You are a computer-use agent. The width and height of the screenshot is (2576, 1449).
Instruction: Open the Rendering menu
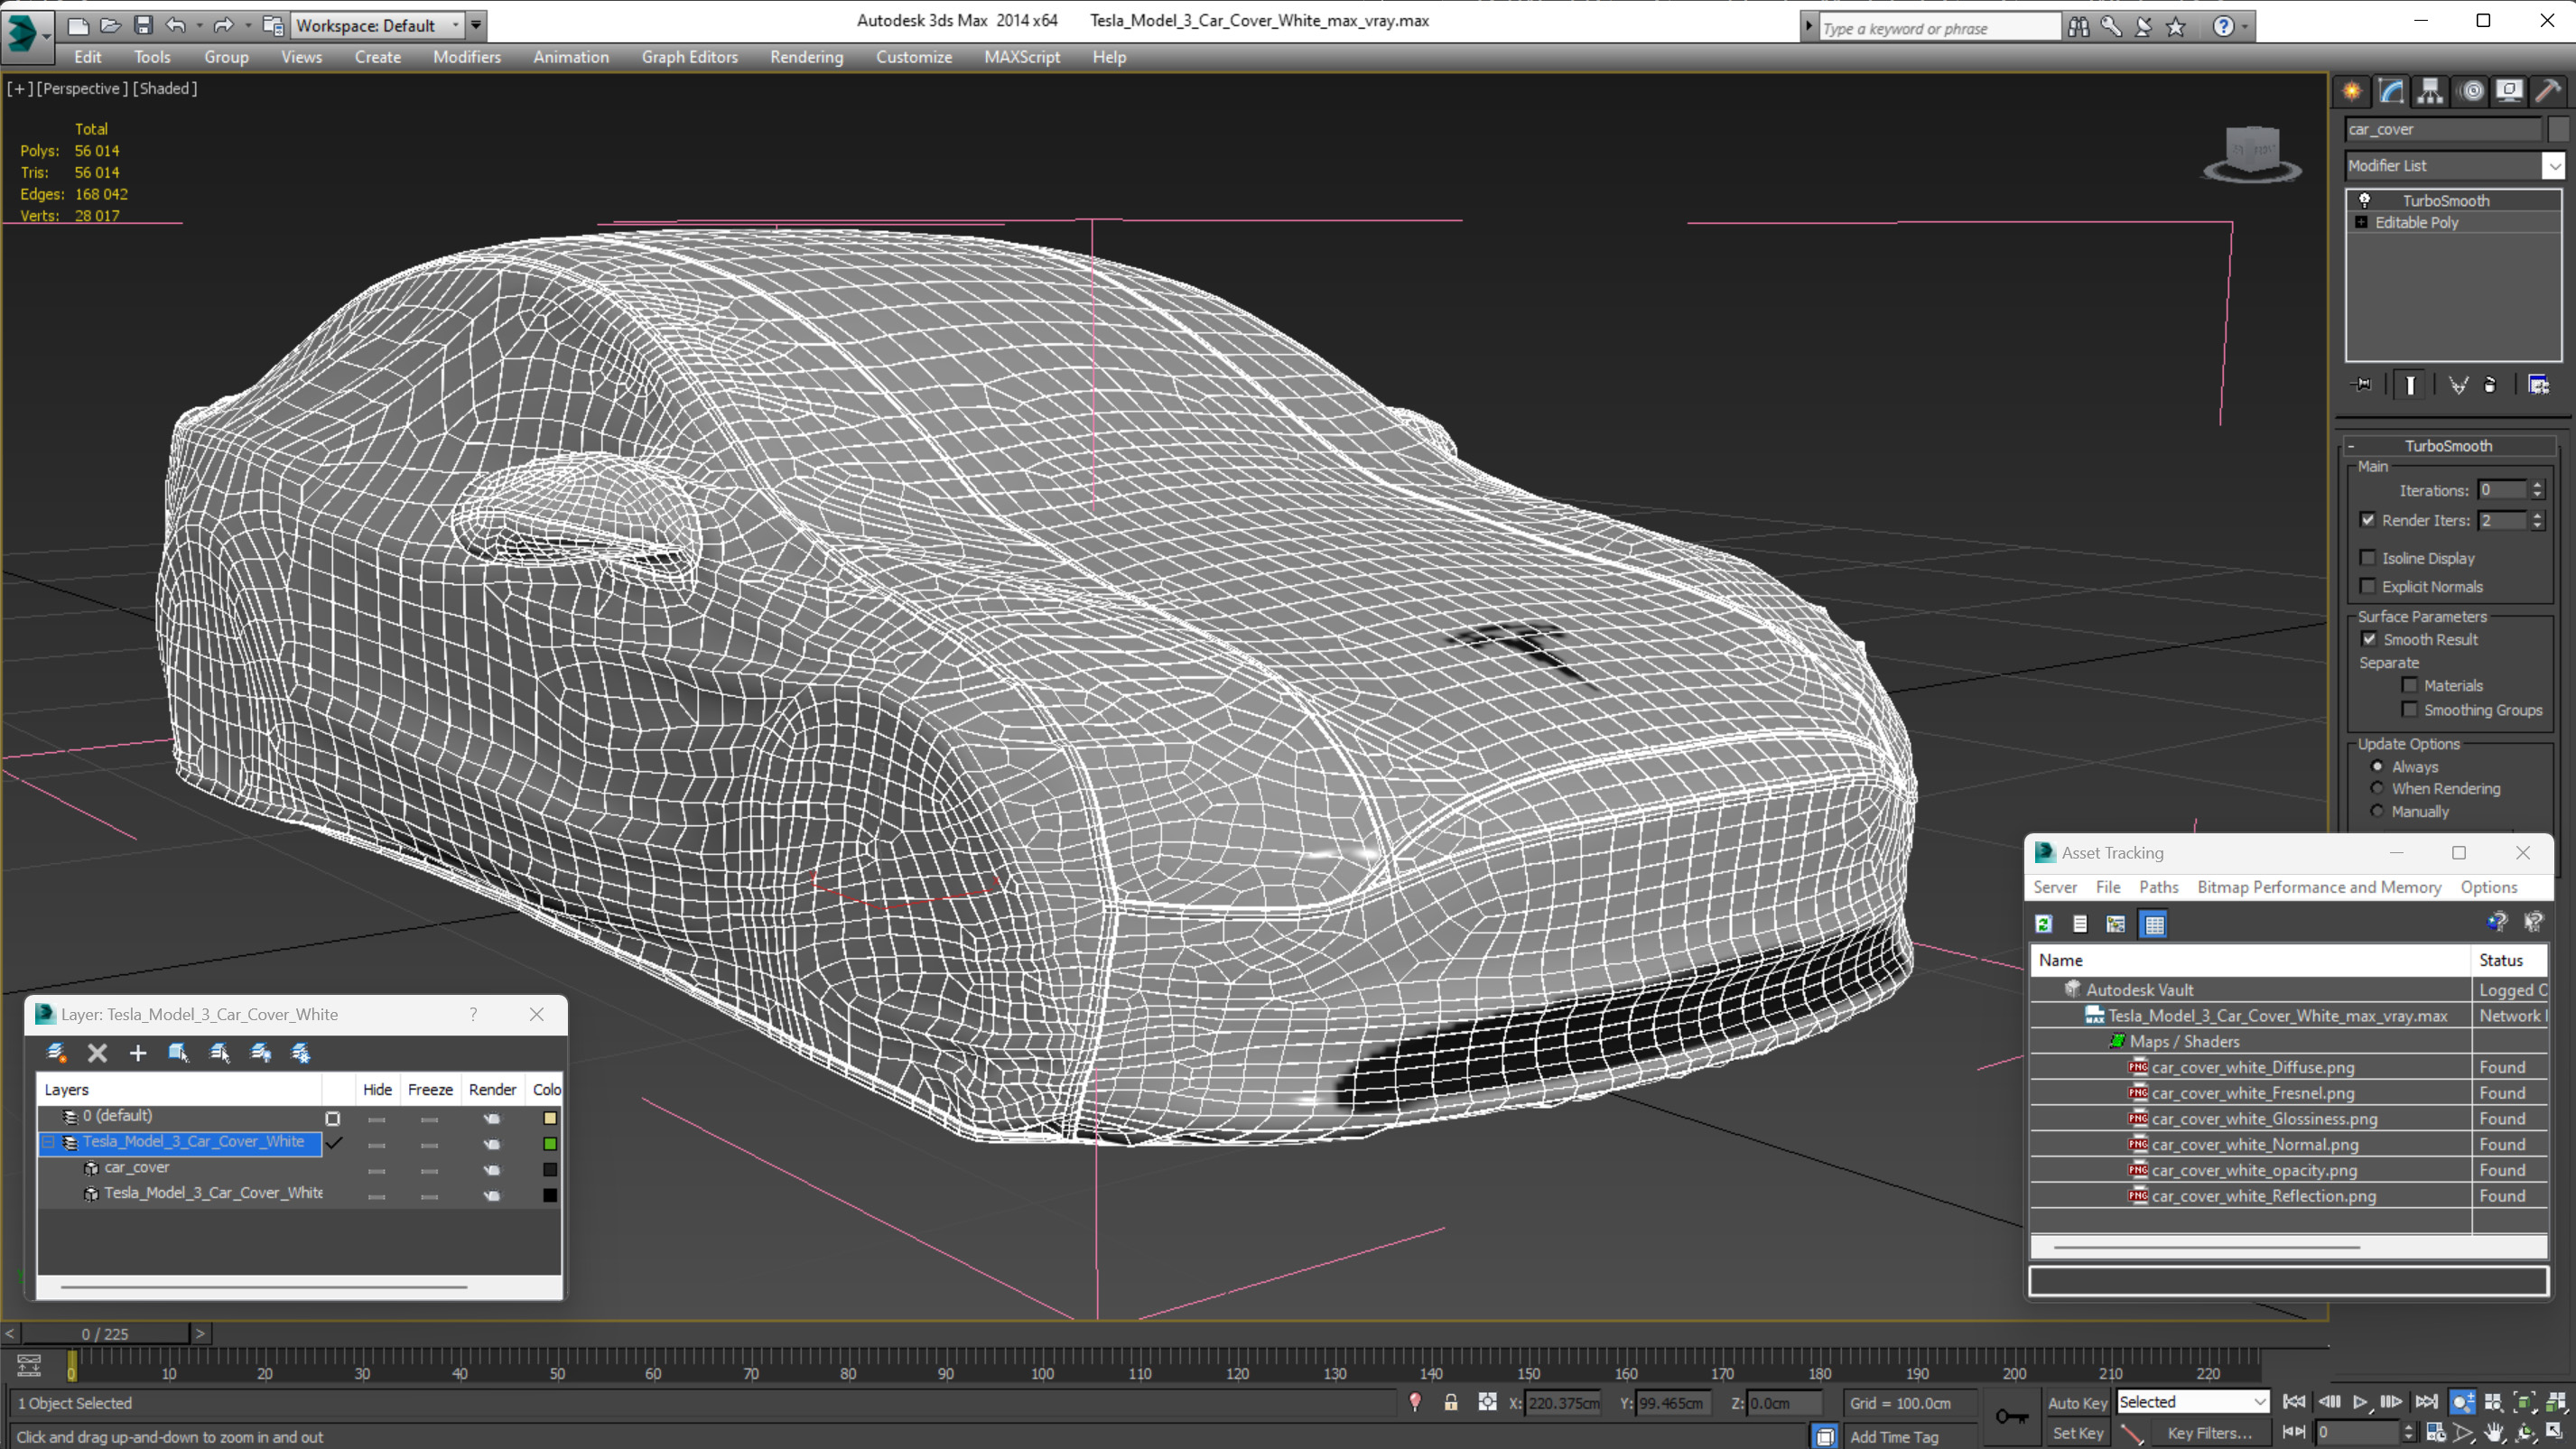tap(806, 57)
